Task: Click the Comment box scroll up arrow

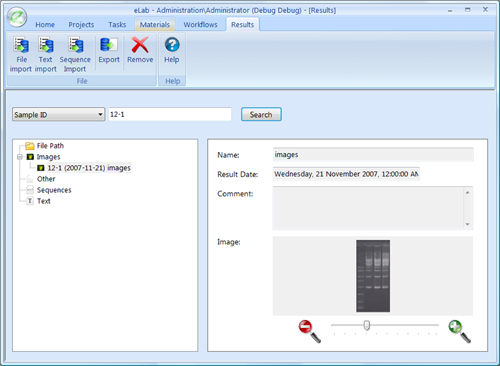Action: click(x=468, y=193)
